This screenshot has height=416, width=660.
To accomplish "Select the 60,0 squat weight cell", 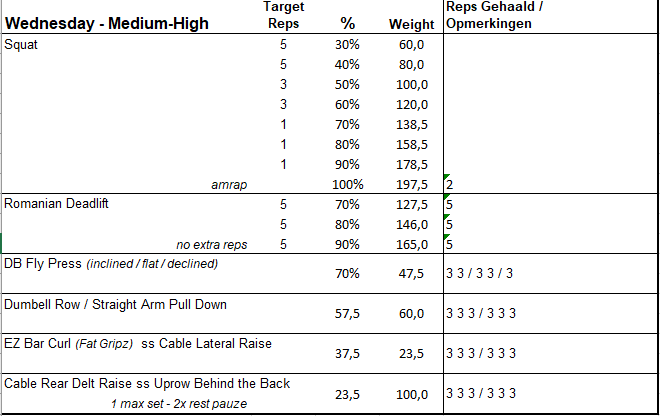I will (411, 44).
